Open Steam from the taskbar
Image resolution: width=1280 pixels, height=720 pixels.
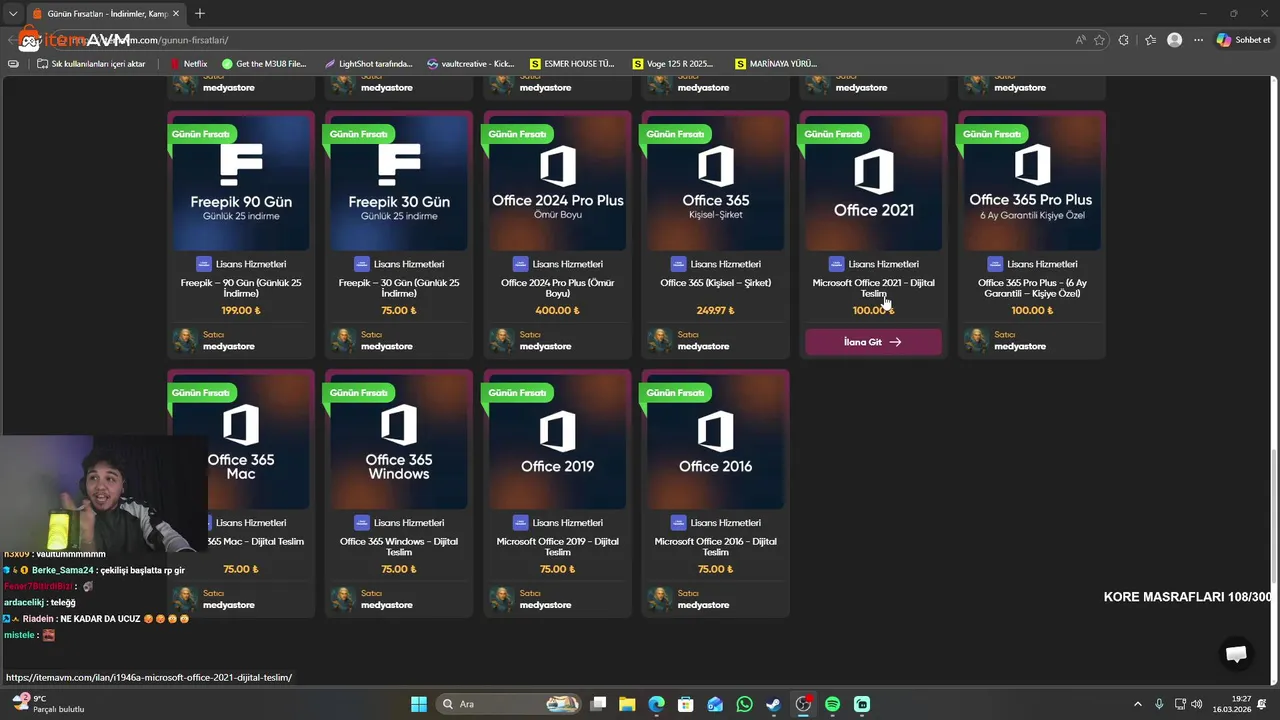(773, 704)
